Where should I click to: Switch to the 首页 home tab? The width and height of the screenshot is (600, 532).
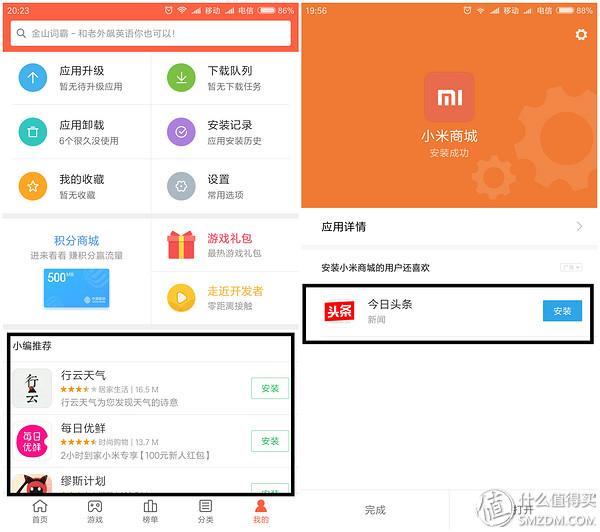(x=40, y=511)
